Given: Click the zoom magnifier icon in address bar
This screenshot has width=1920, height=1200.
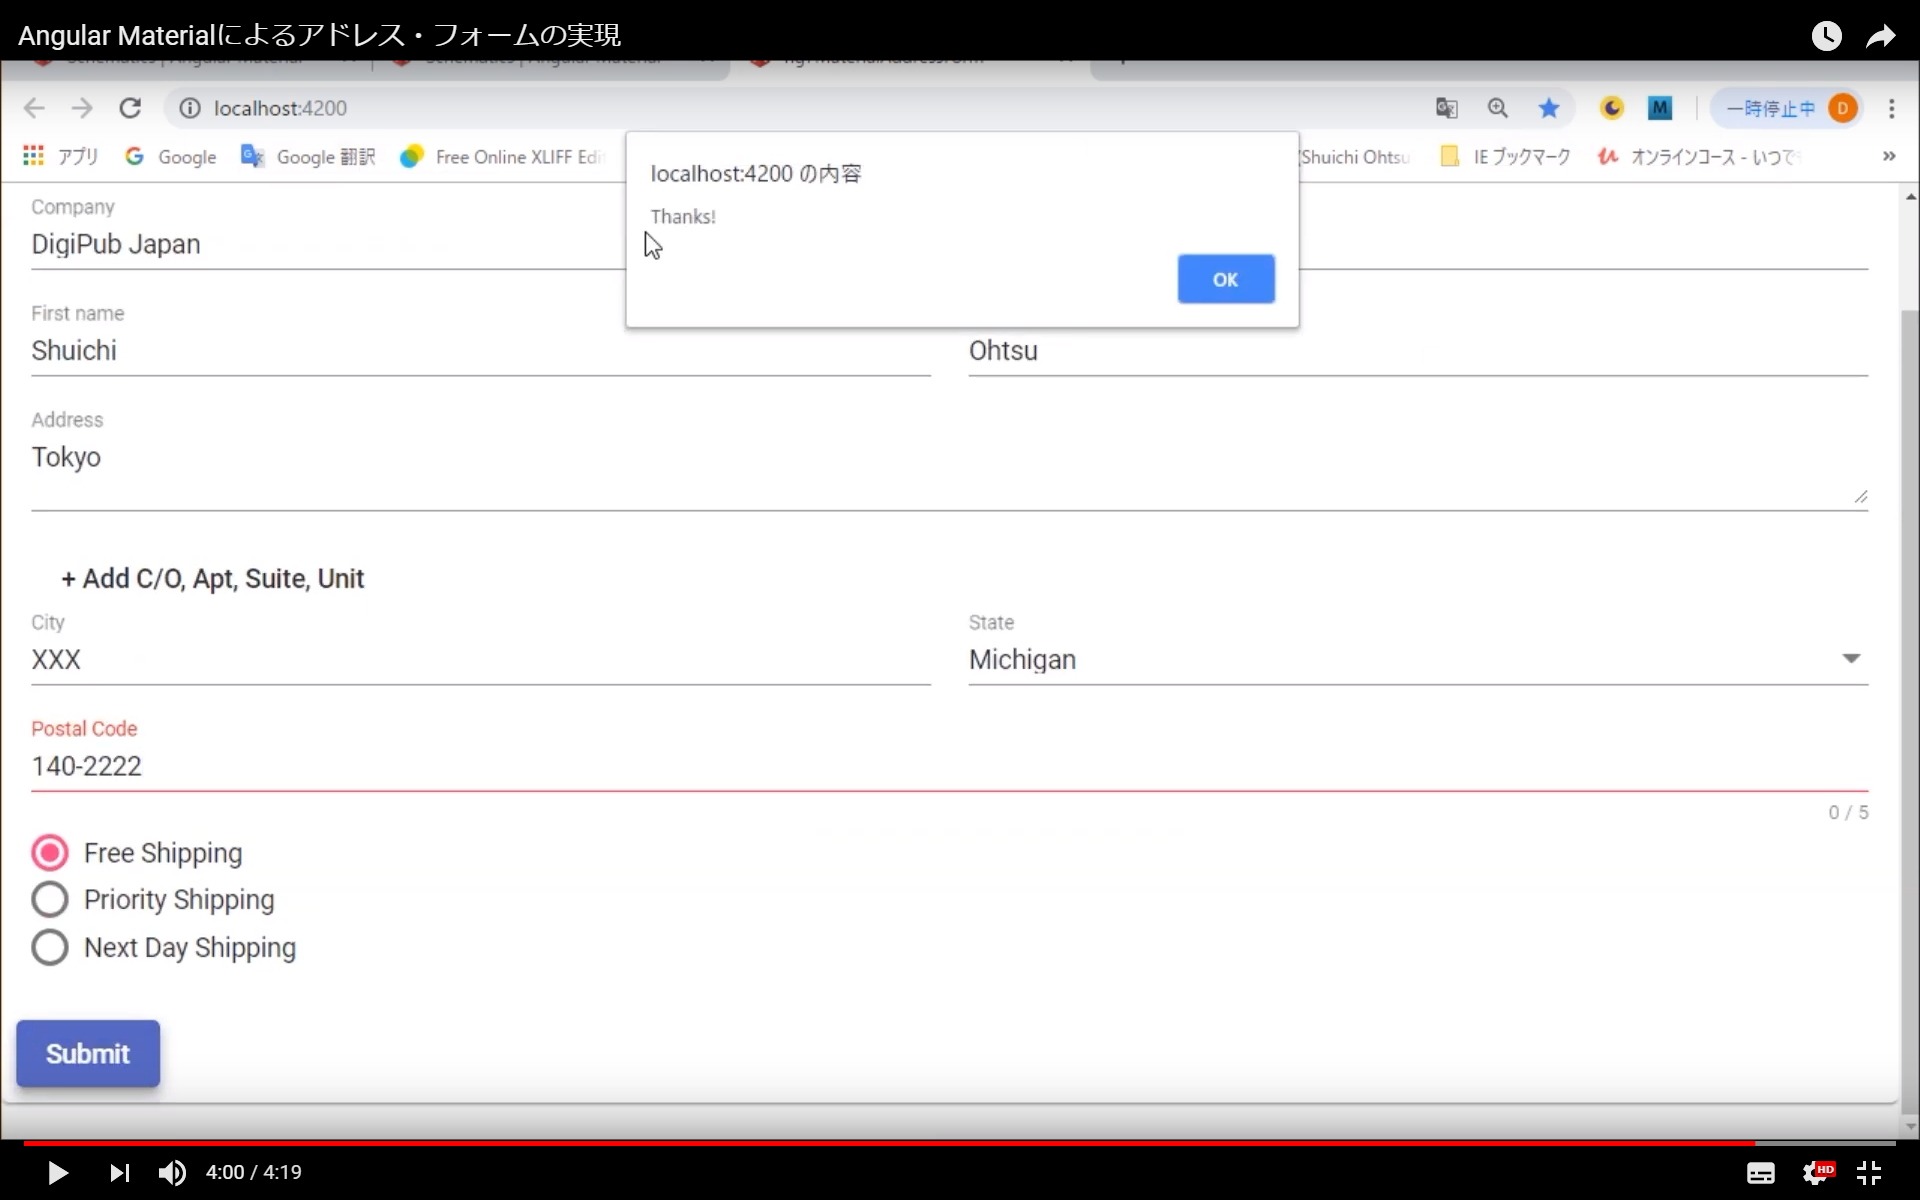Looking at the screenshot, I should (x=1497, y=108).
